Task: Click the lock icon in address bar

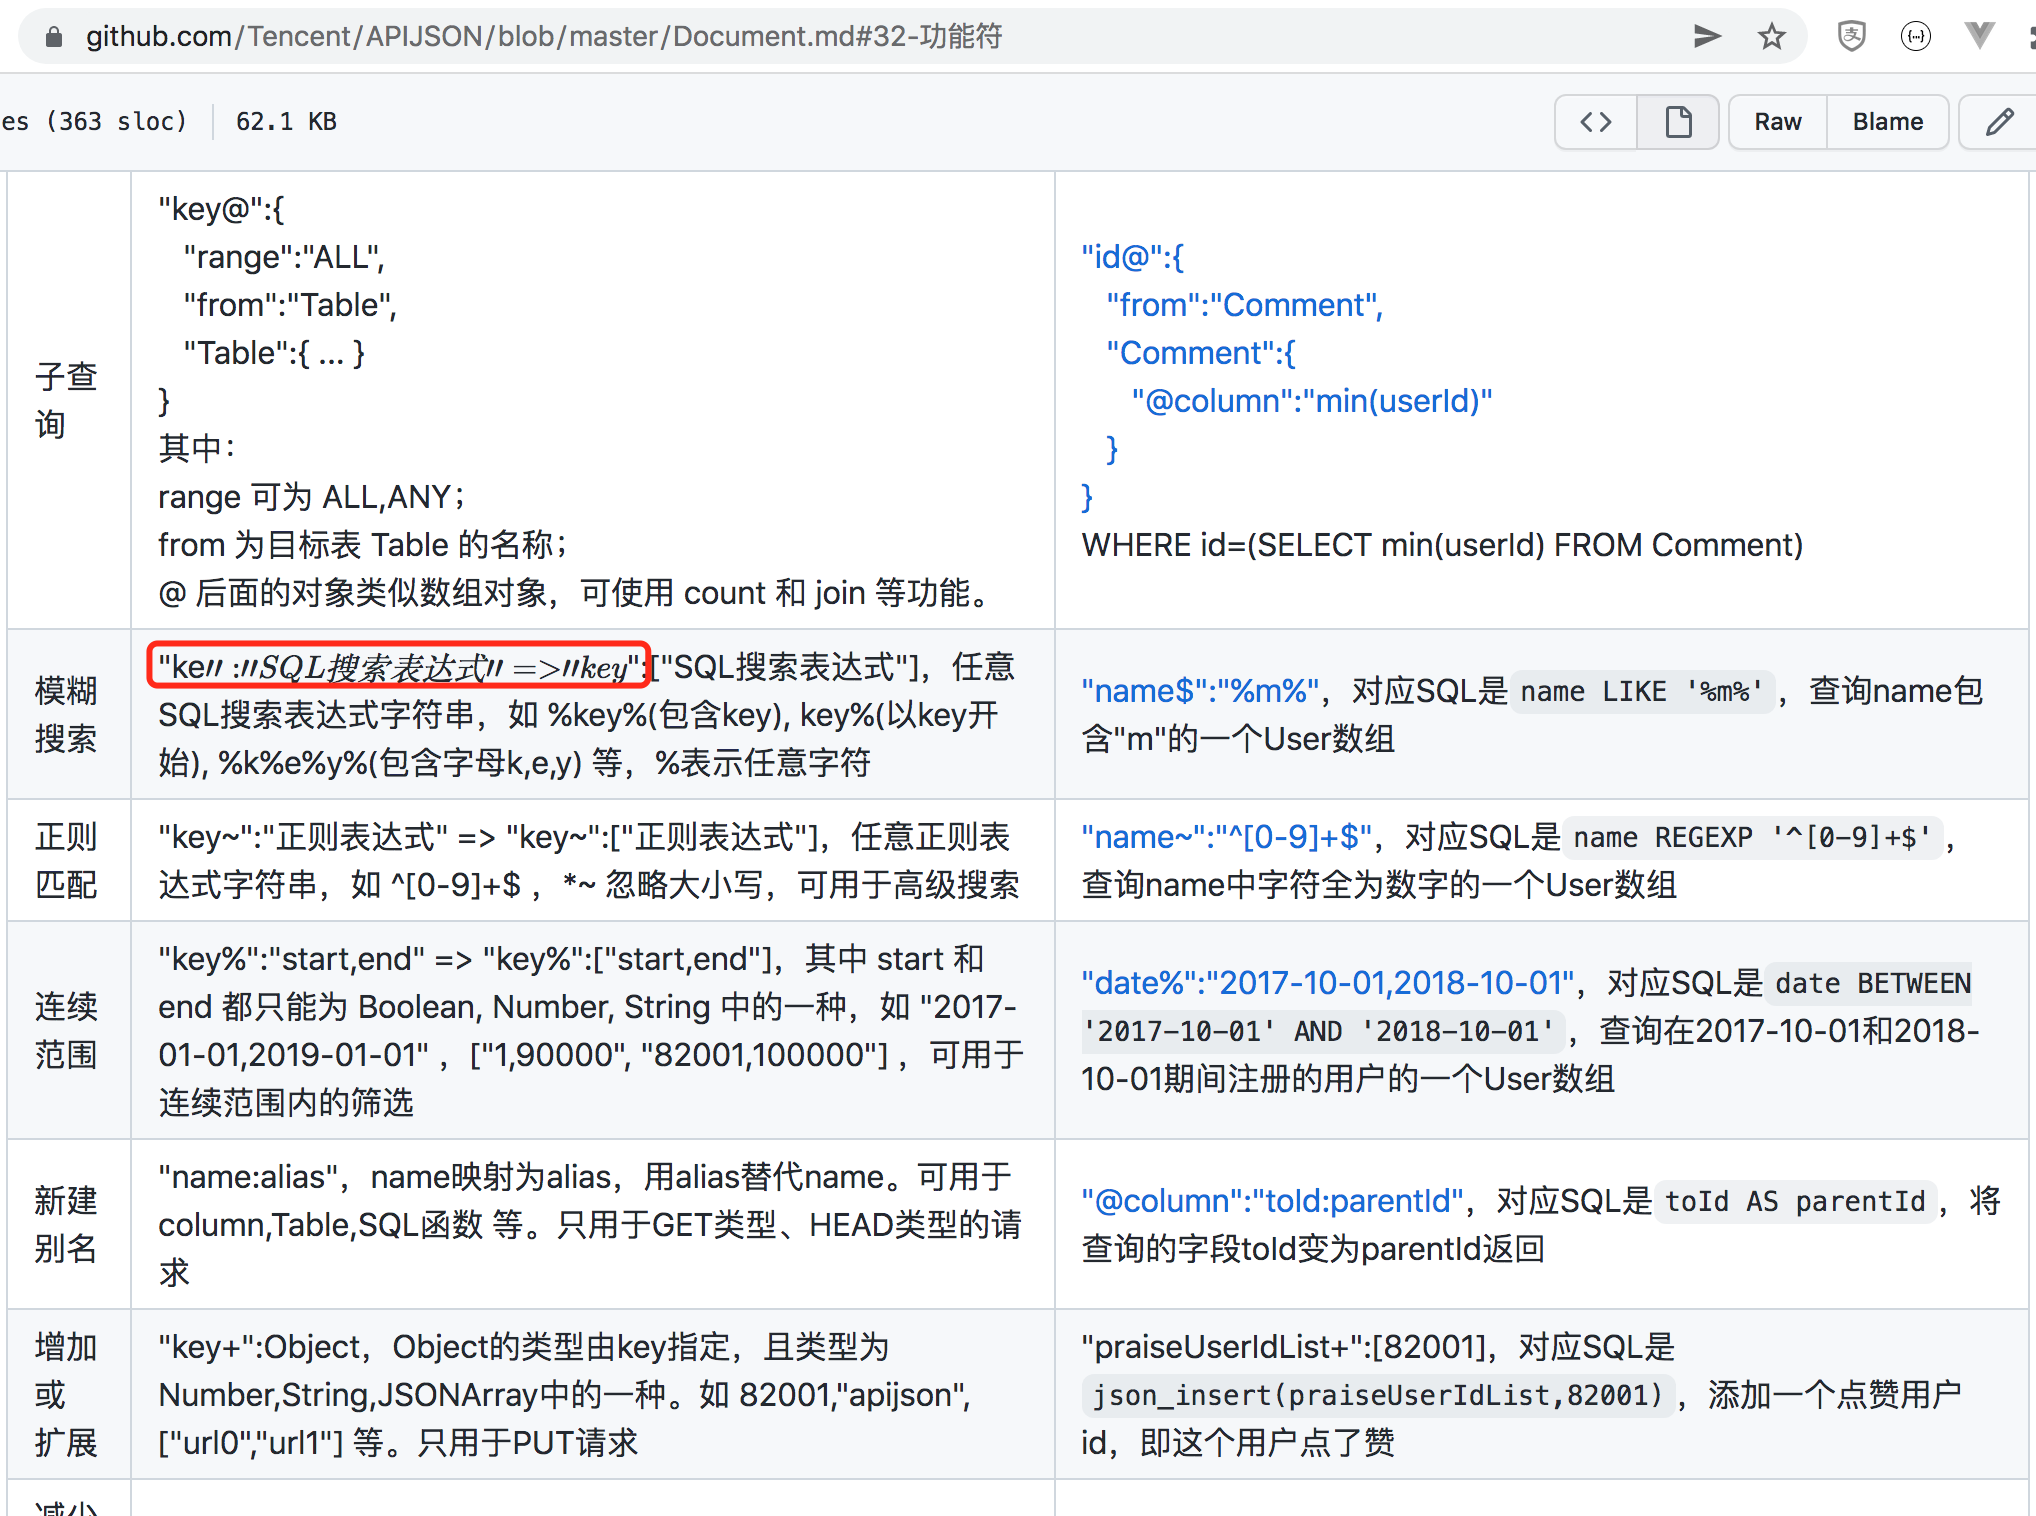Action: point(54,37)
